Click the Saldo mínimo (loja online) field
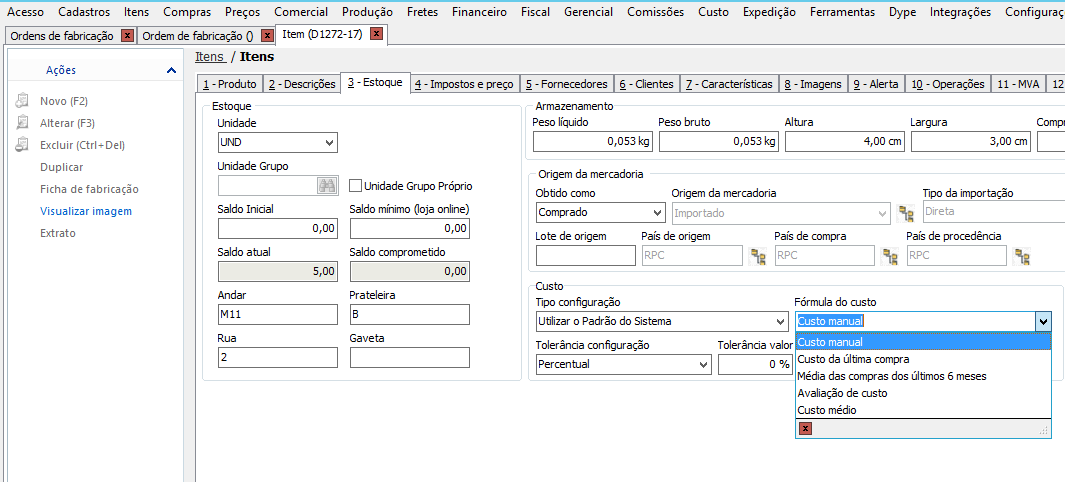The height and width of the screenshot is (482, 1065). click(x=410, y=229)
